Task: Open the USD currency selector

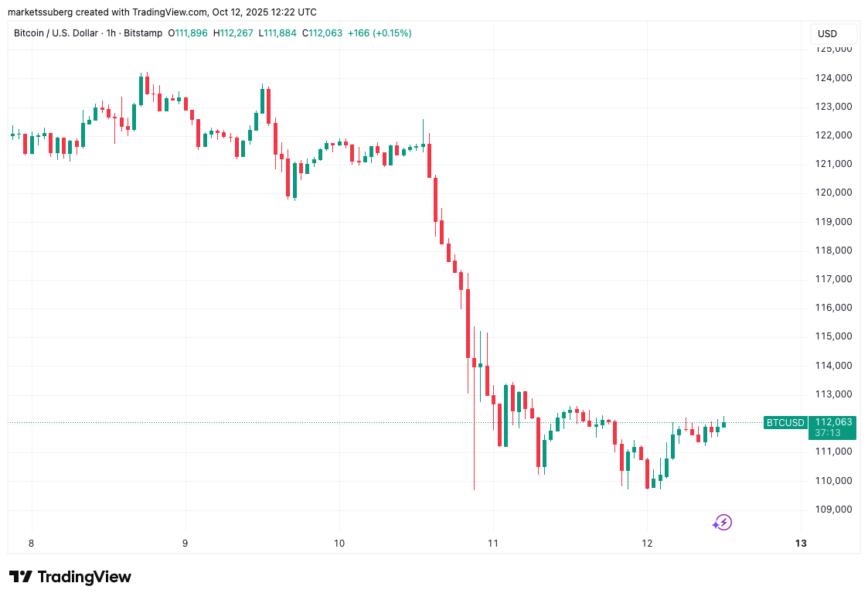Action: (827, 33)
